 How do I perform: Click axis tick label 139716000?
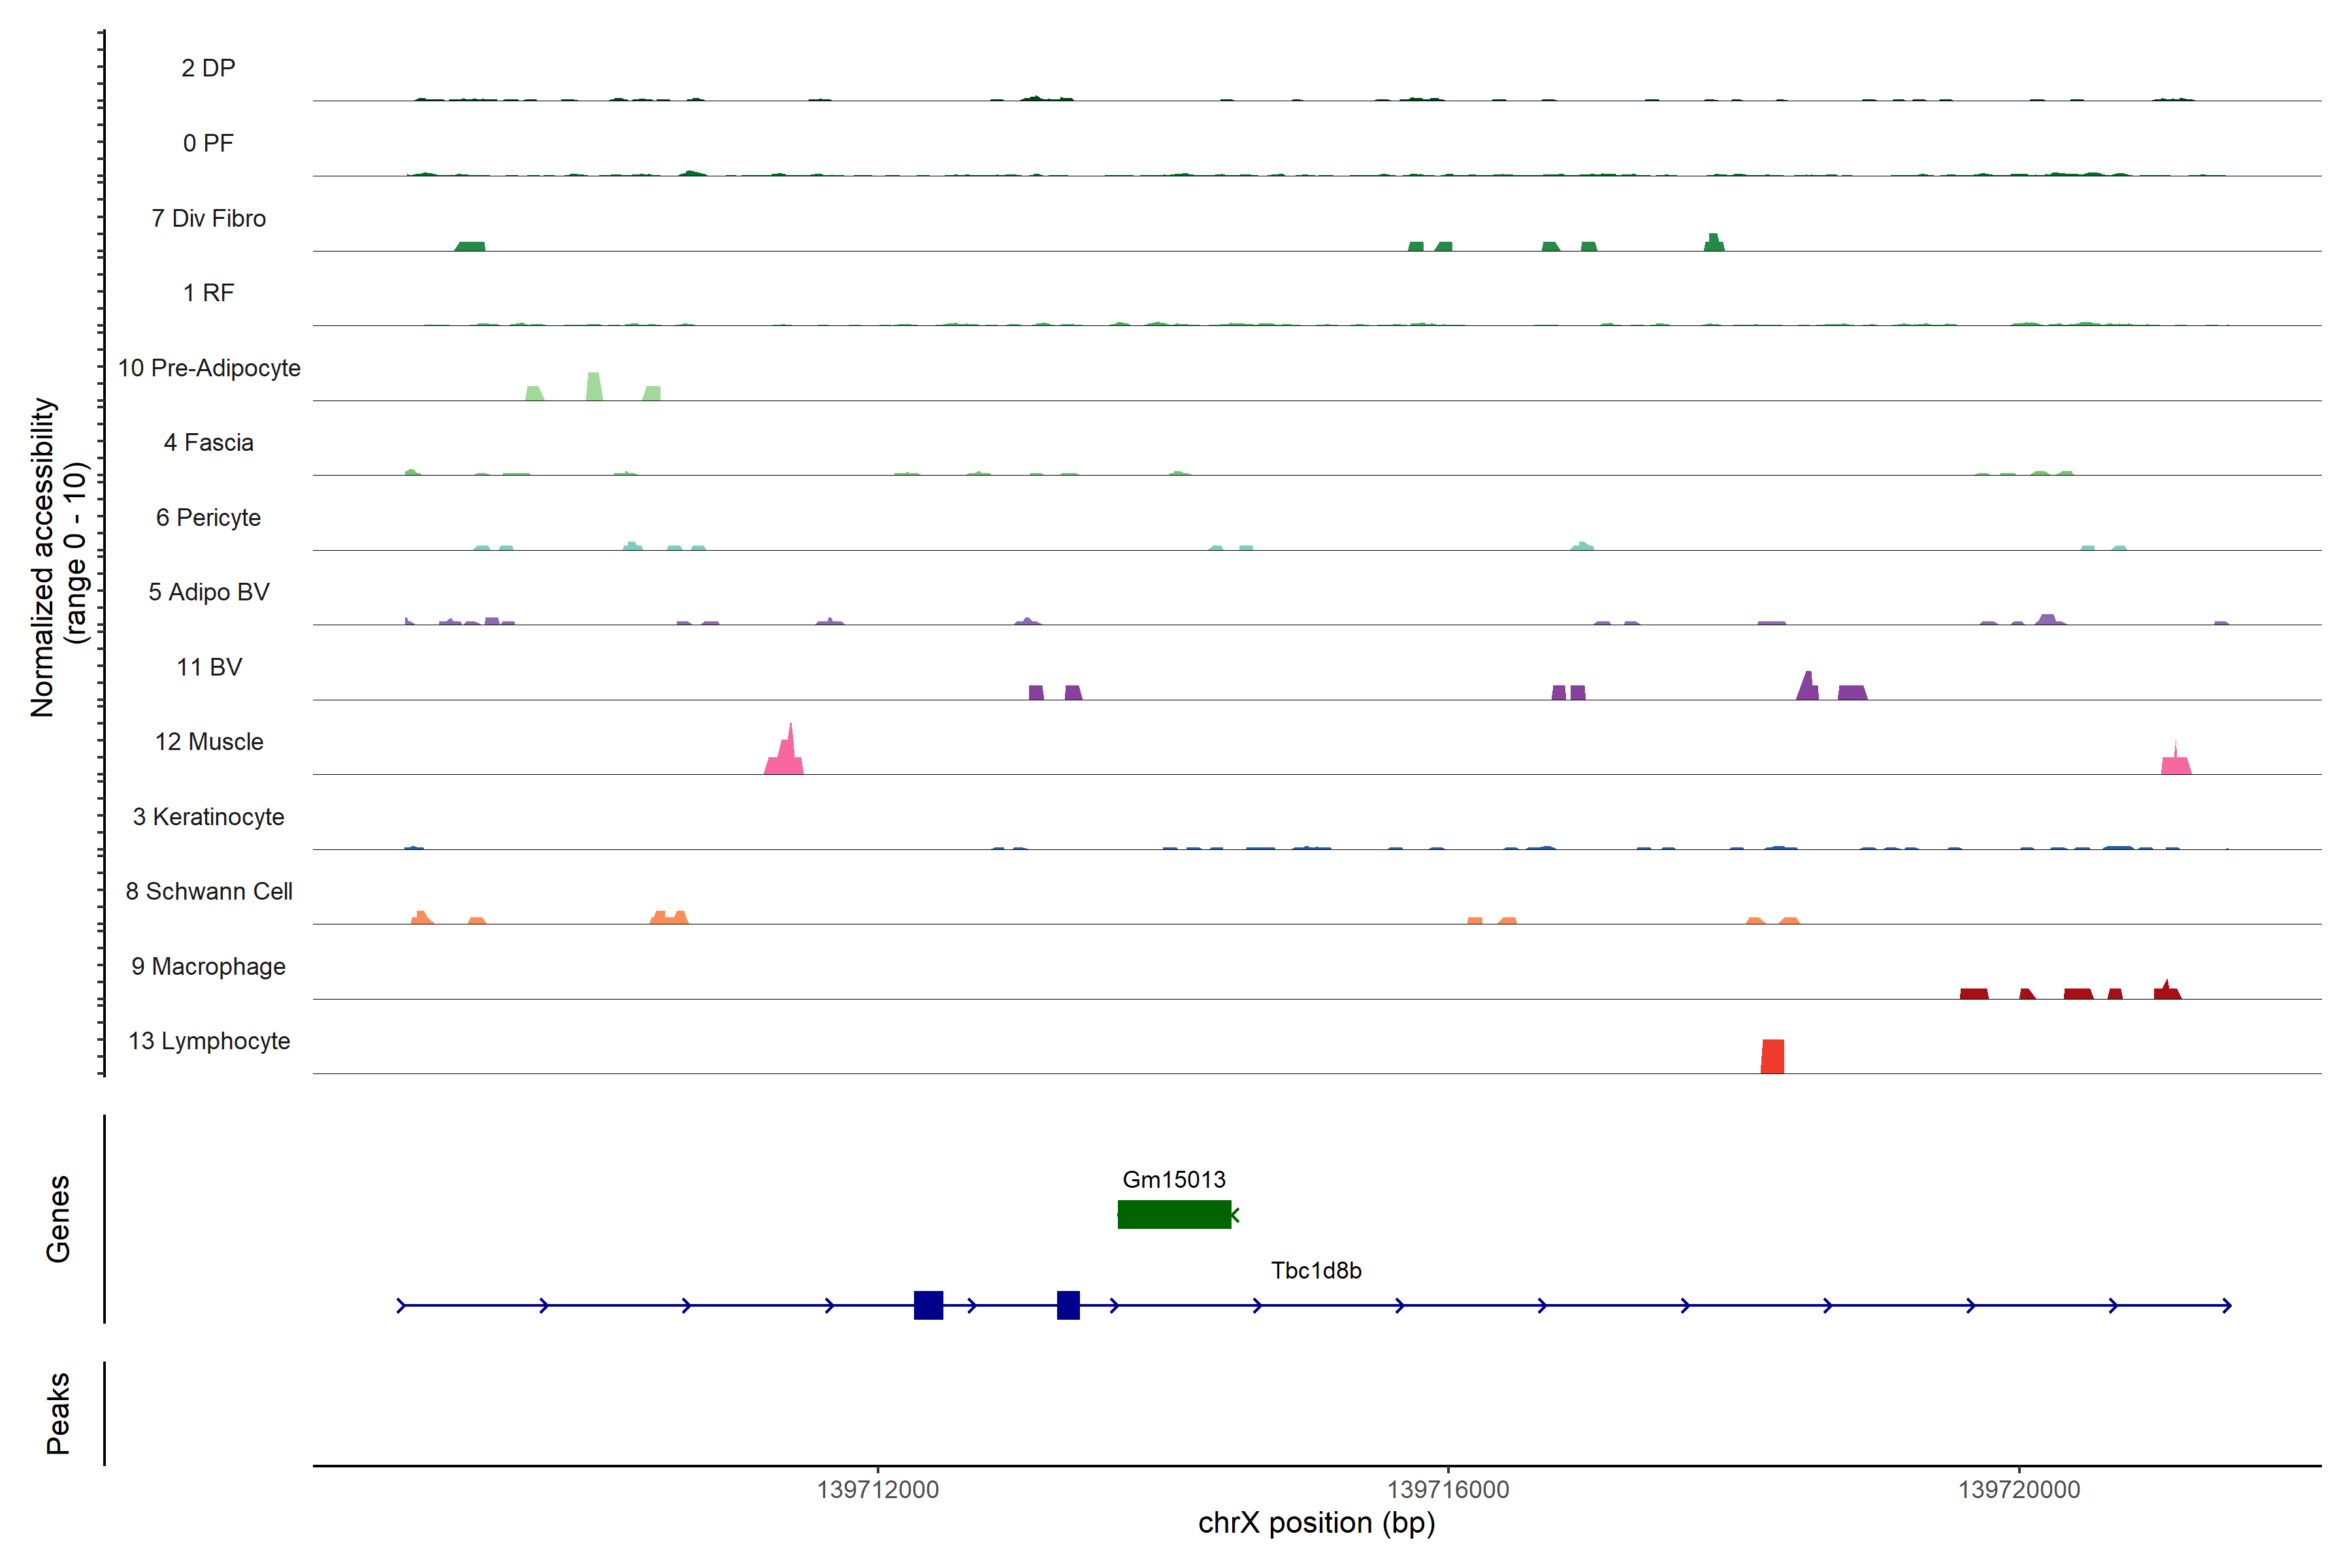point(1448,1489)
